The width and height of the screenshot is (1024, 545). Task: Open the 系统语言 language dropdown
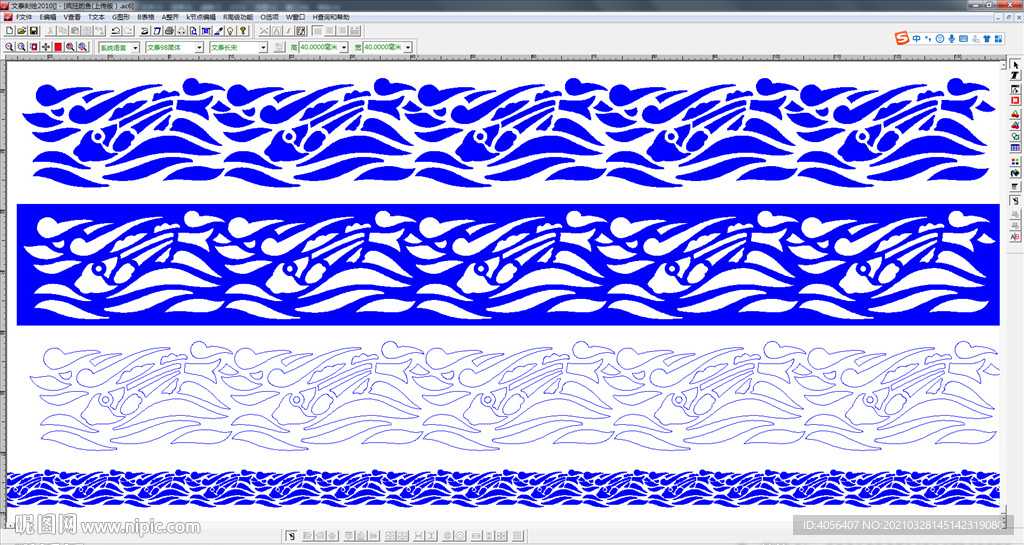click(134, 47)
